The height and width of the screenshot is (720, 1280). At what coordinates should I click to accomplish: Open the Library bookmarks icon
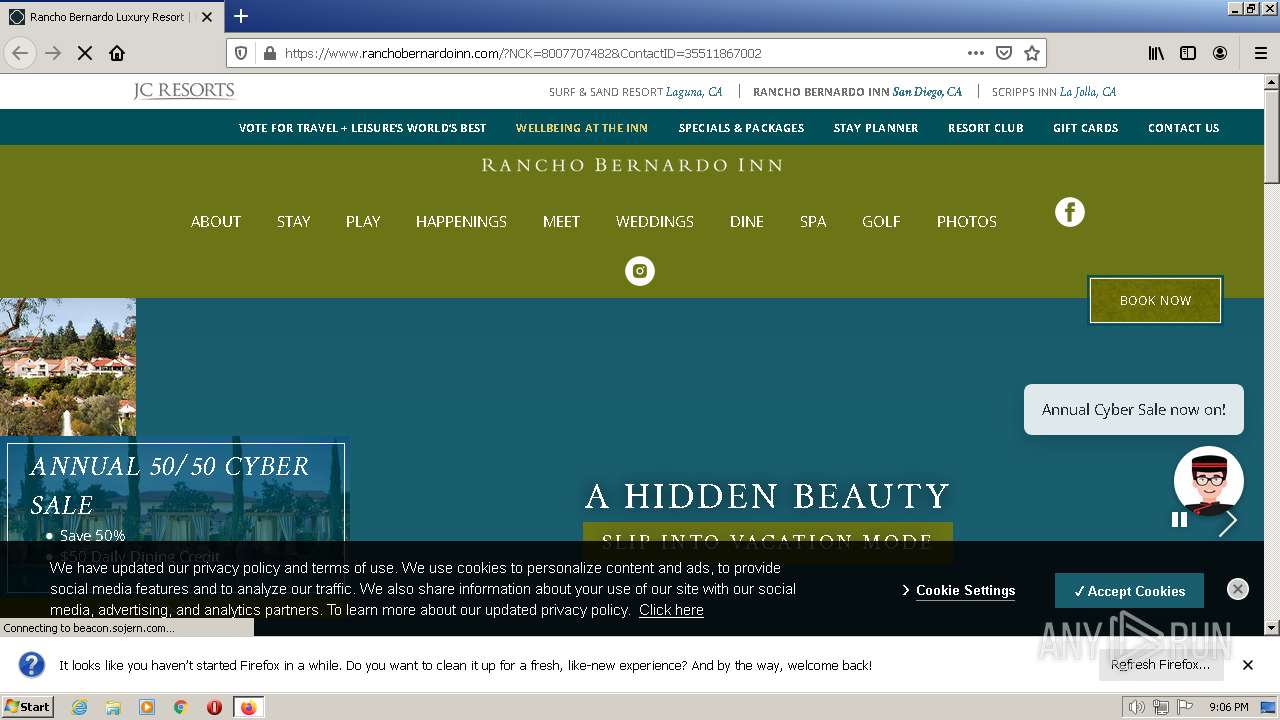point(1156,53)
